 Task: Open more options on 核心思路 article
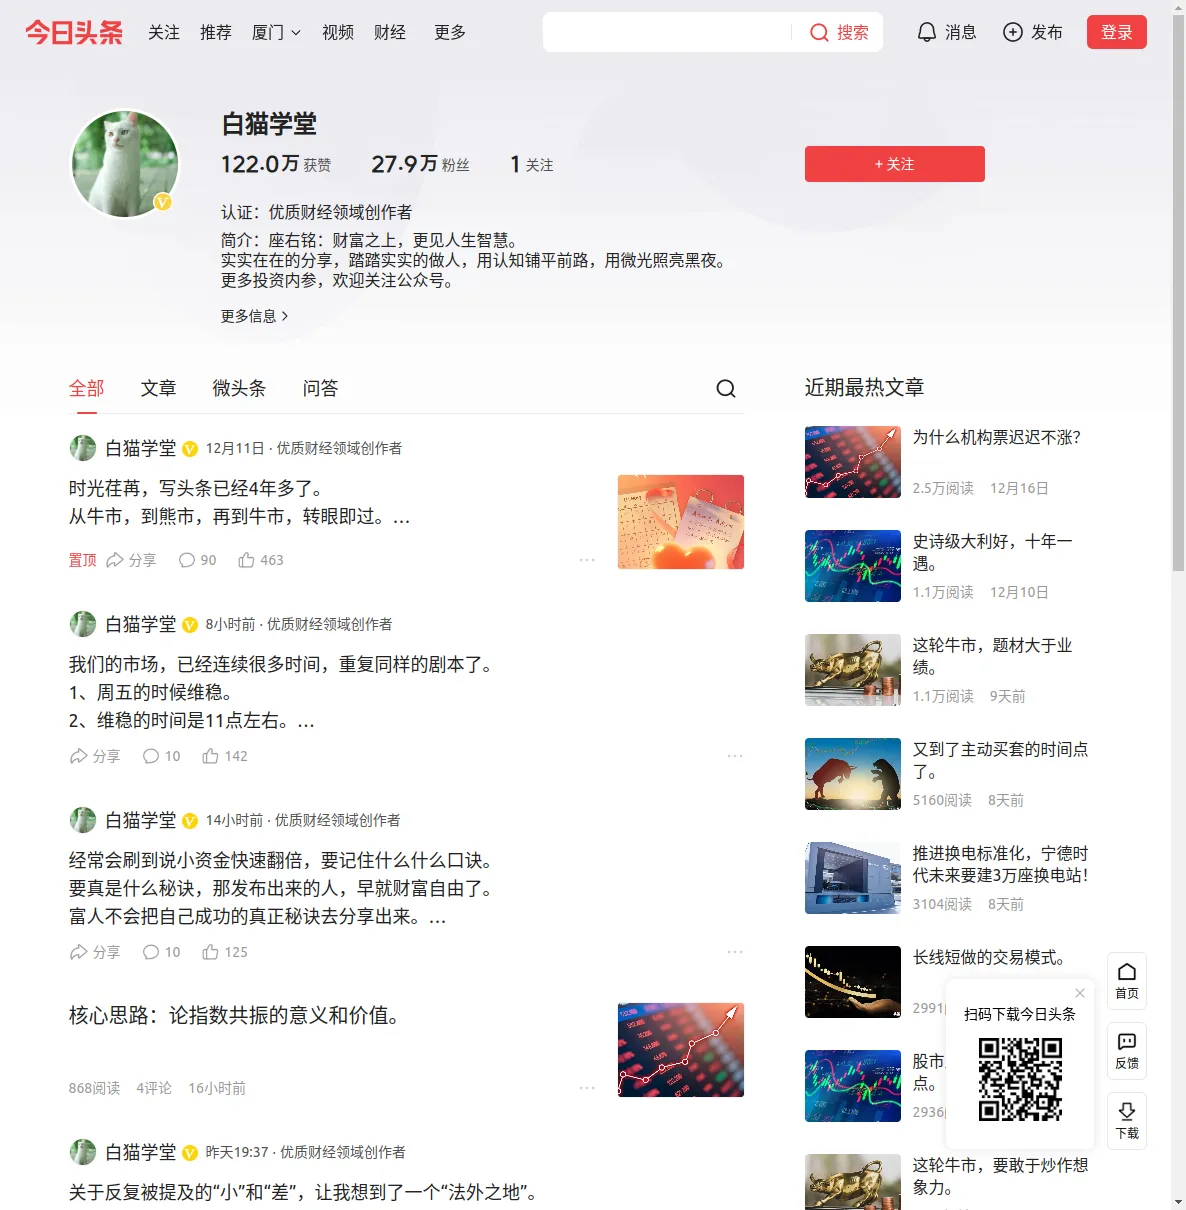587,1088
